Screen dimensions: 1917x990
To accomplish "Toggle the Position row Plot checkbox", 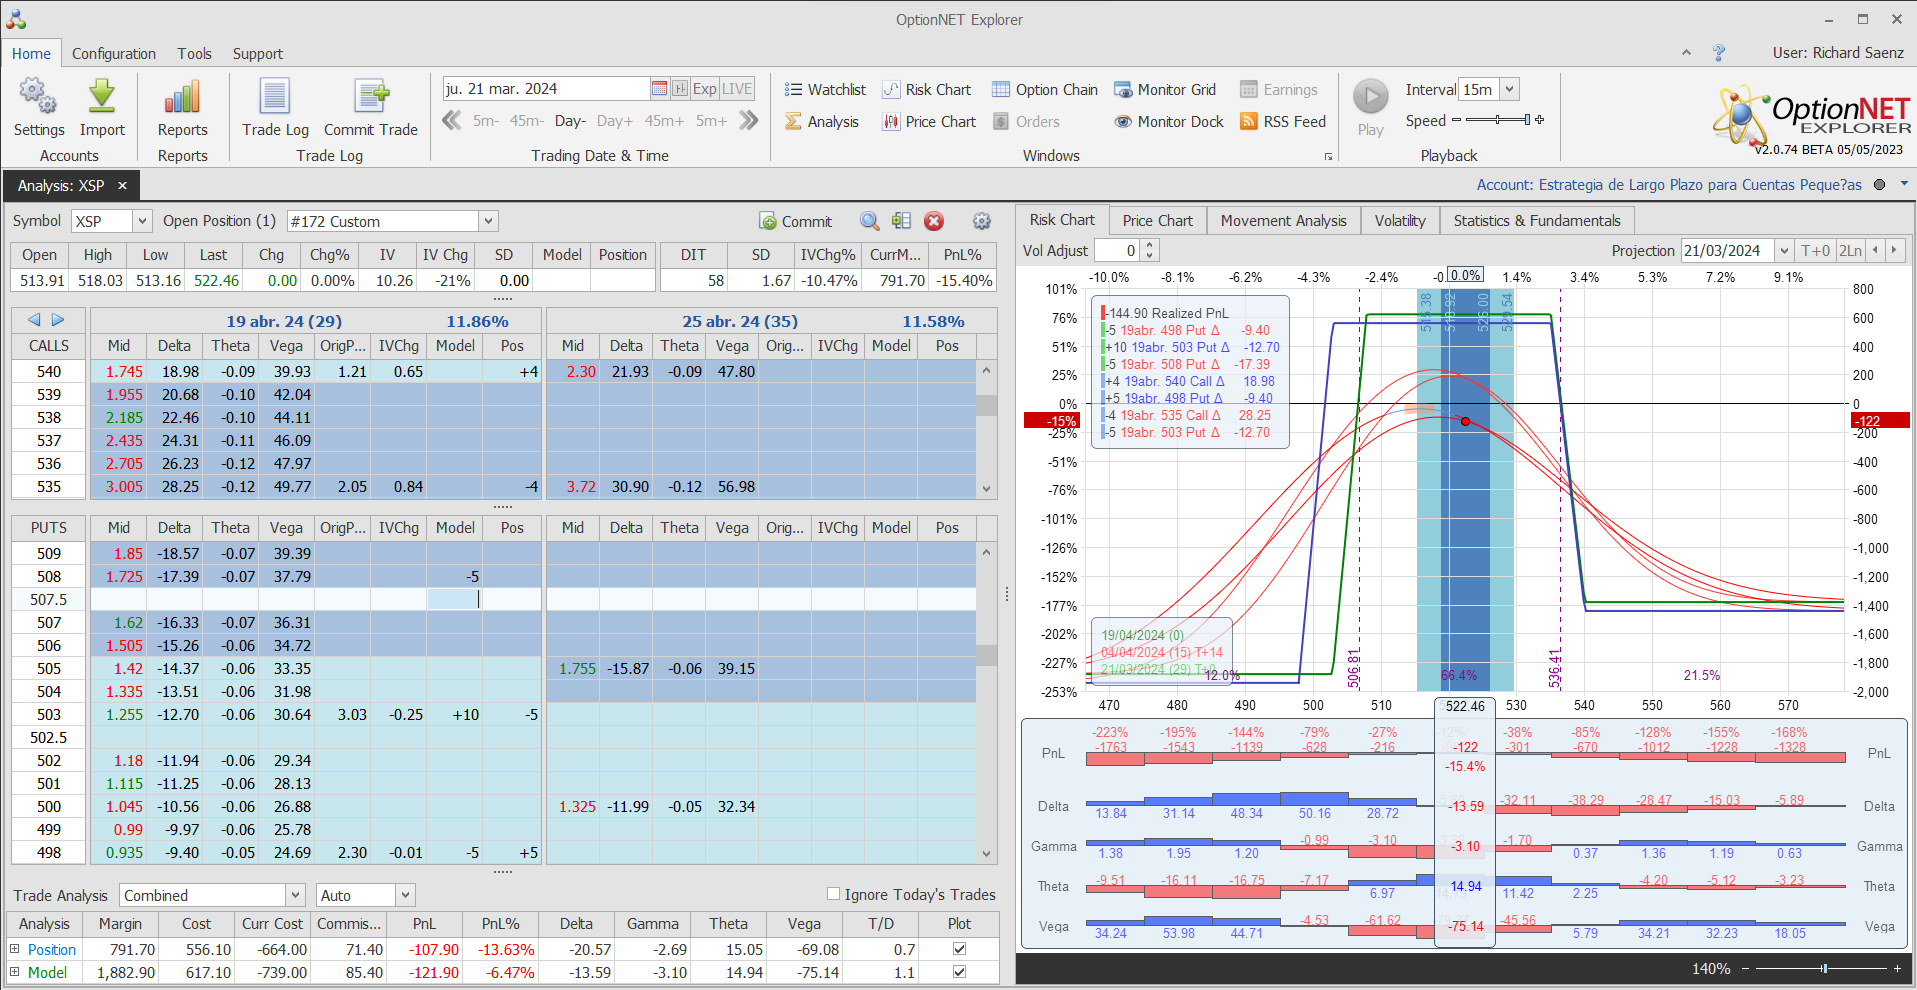I will tap(959, 949).
